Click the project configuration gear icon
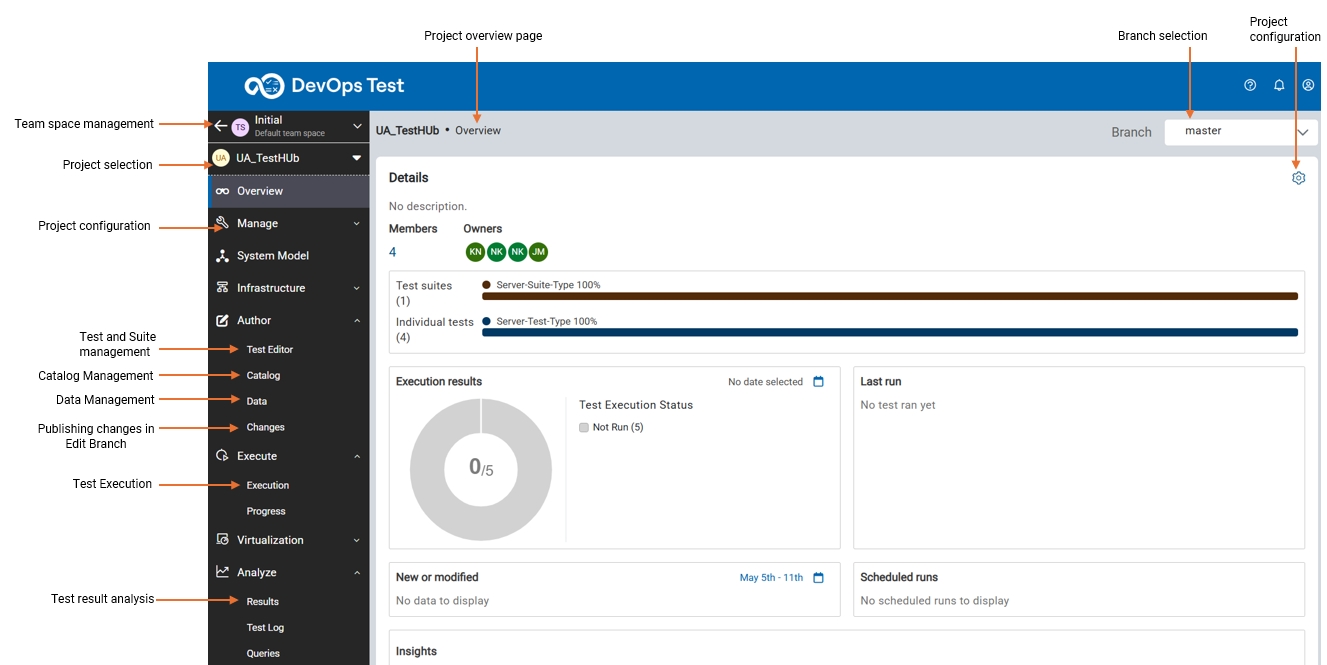 click(x=1298, y=178)
